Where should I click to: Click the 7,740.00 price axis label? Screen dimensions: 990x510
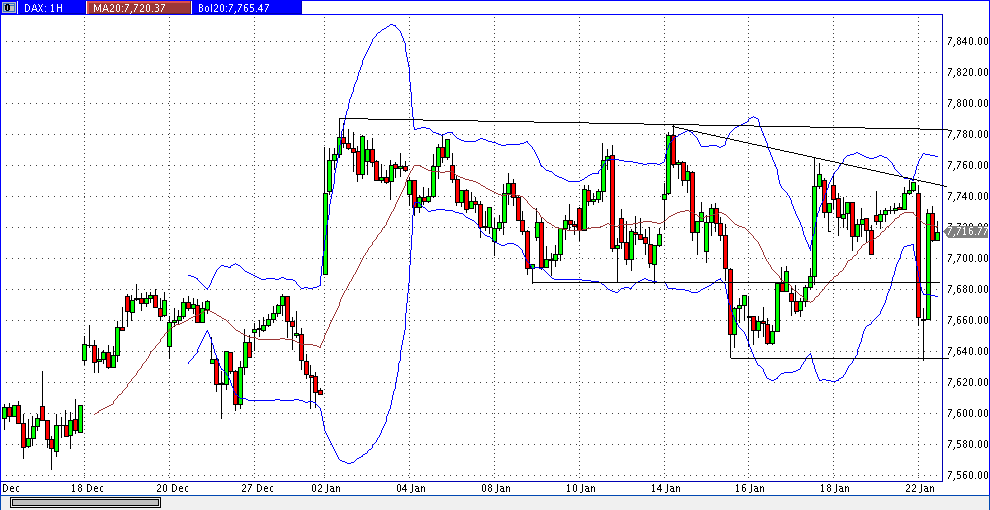pyautogui.click(x=967, y=196)
